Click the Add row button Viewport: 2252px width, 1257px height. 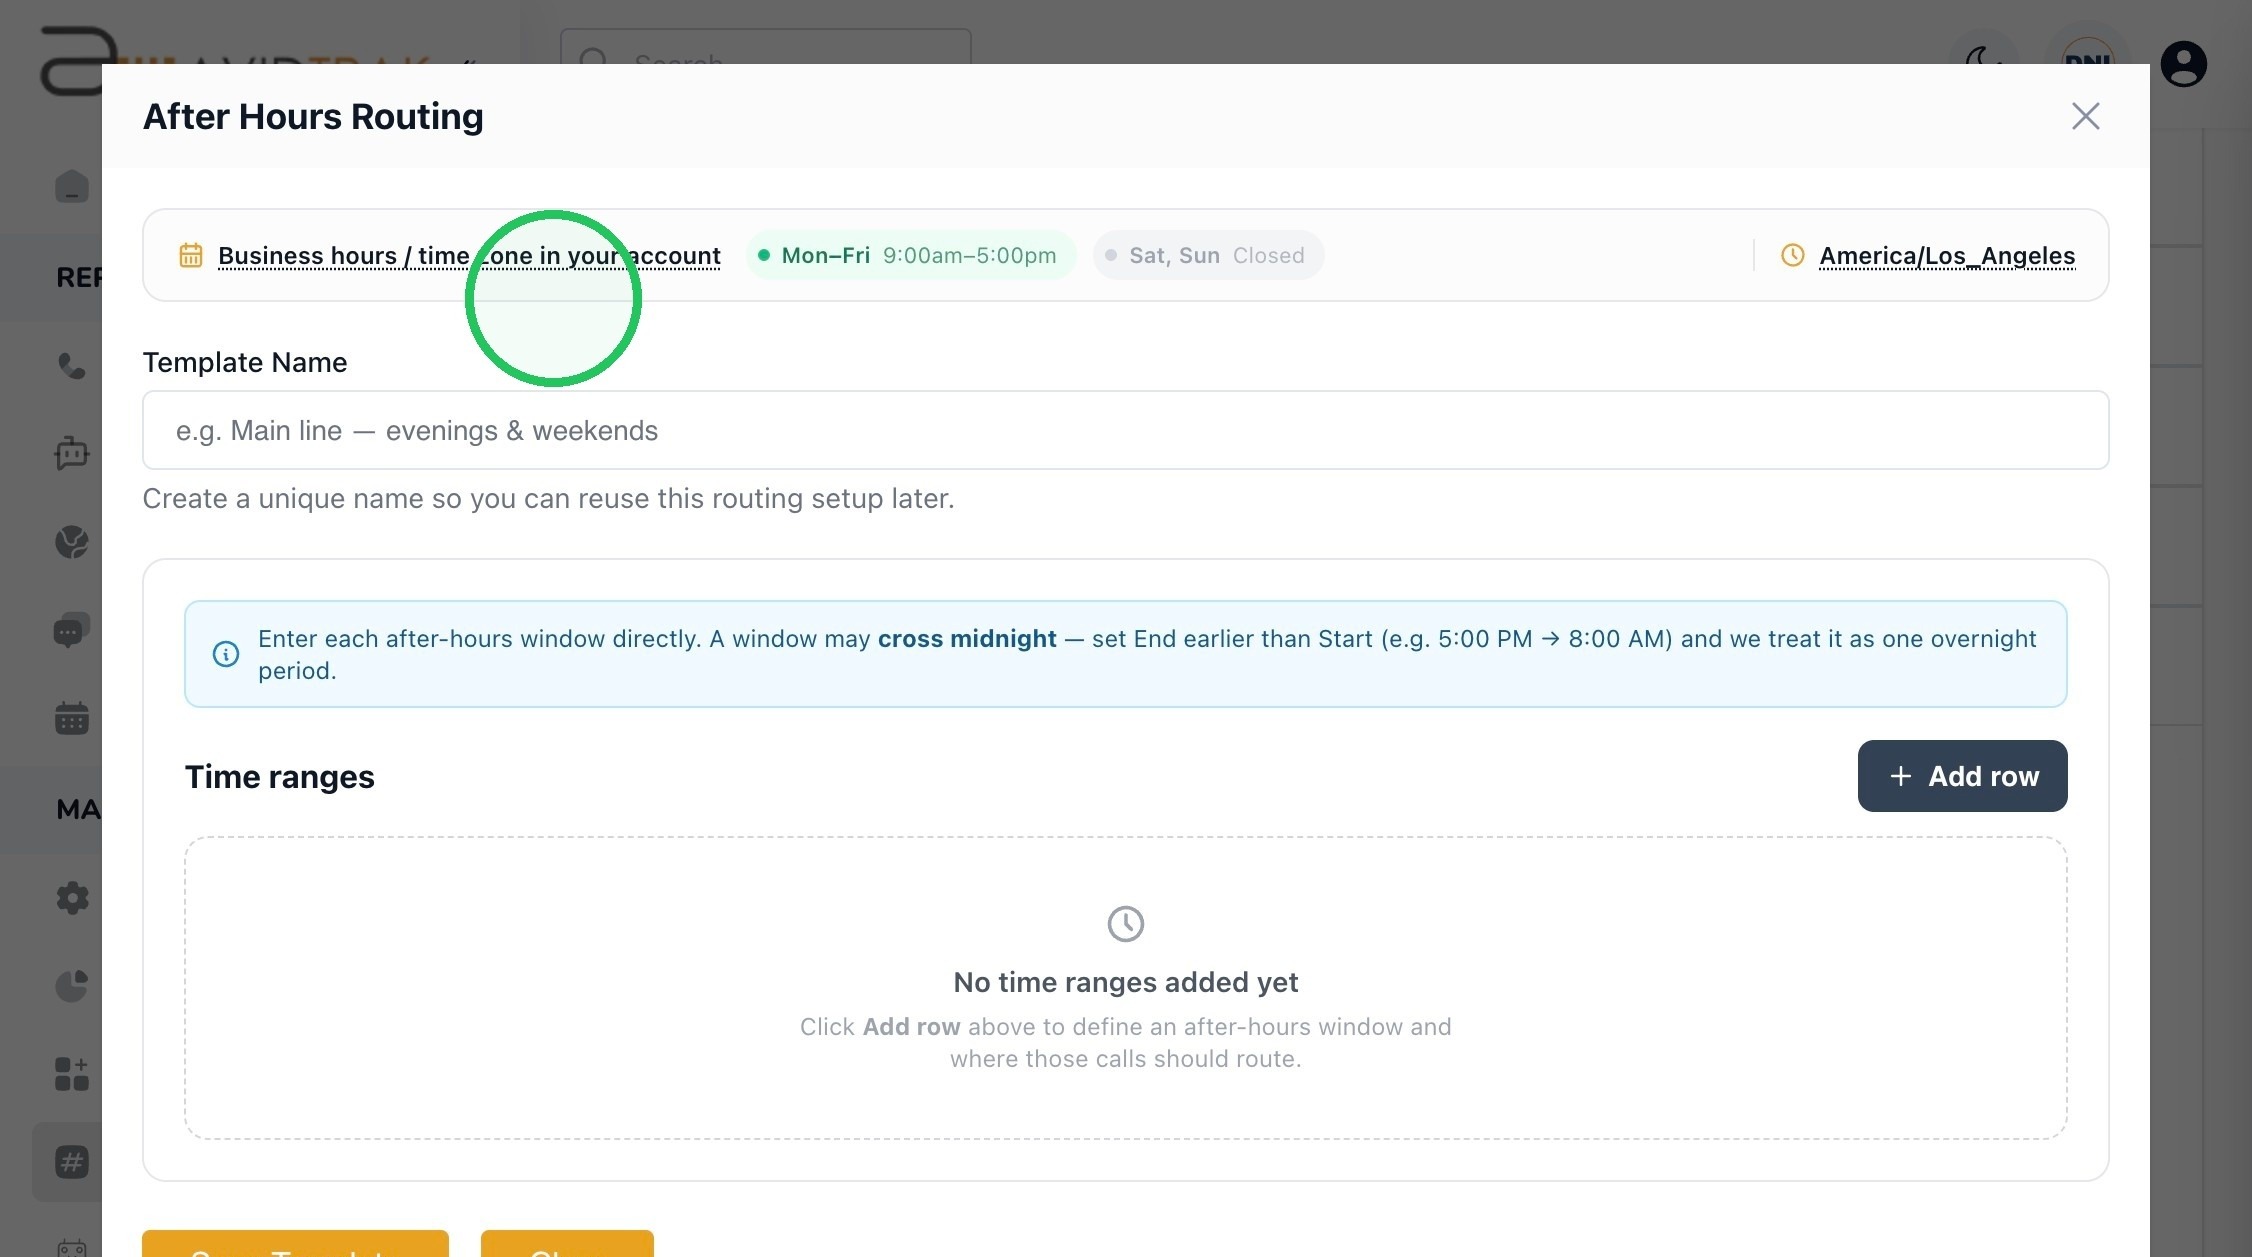pos(1962,776)
